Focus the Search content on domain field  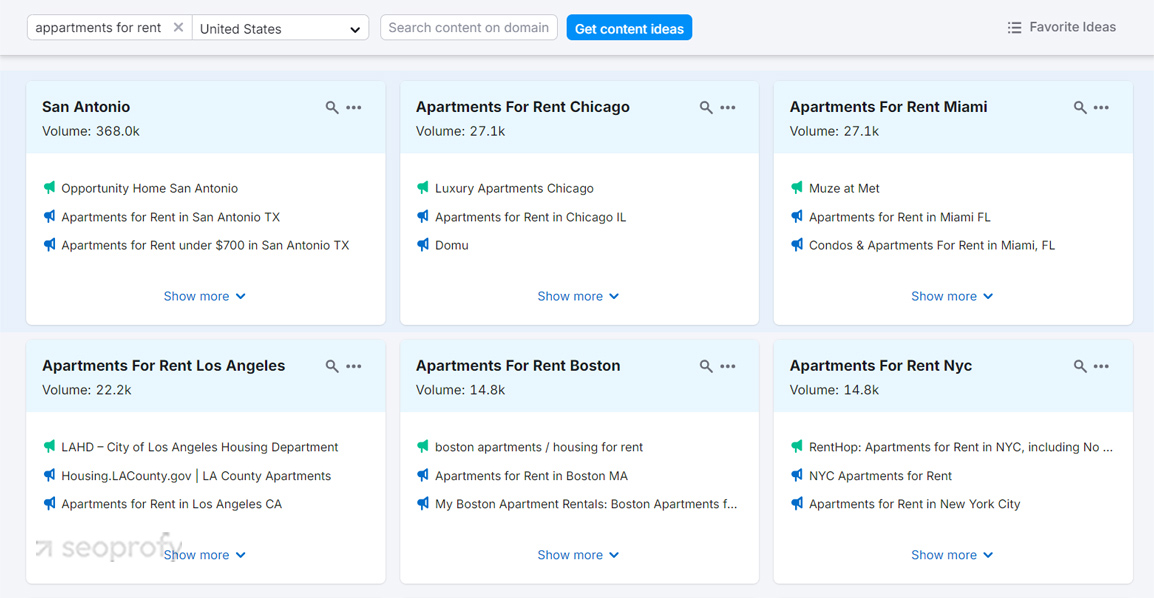pos(469,28)
